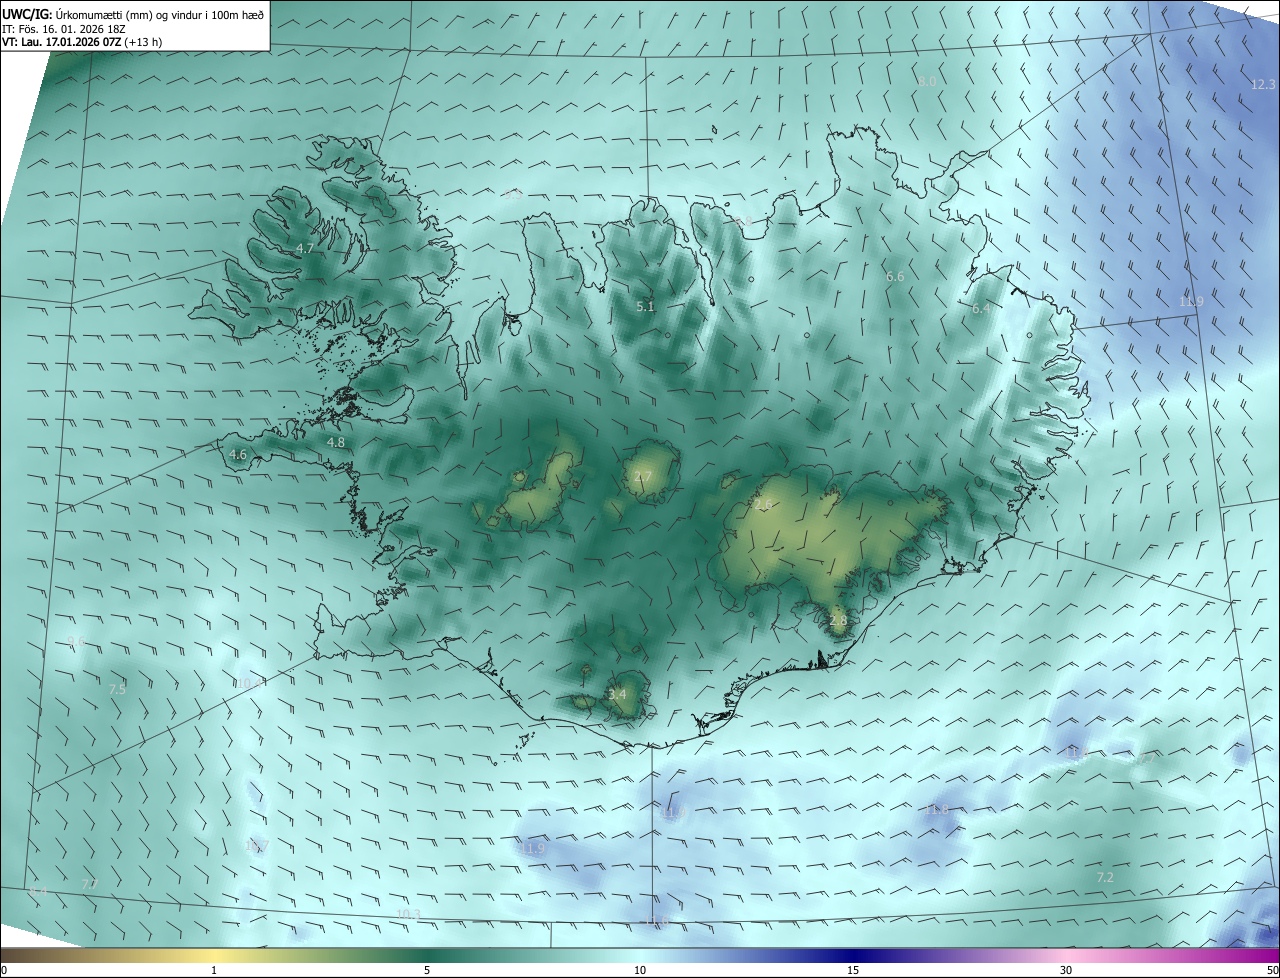This screenshot has width=1280, height=978.
Task: Click the 0 tick on the colour scale
Action: pos(4,971)
